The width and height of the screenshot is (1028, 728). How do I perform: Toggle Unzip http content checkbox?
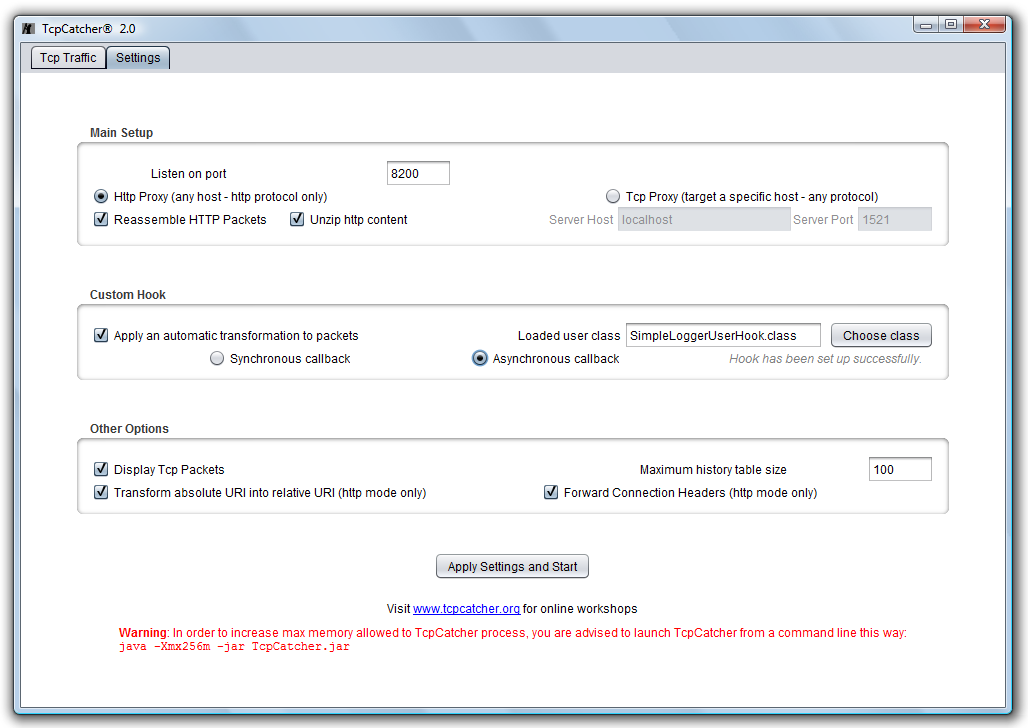click(x=297, y=219)
